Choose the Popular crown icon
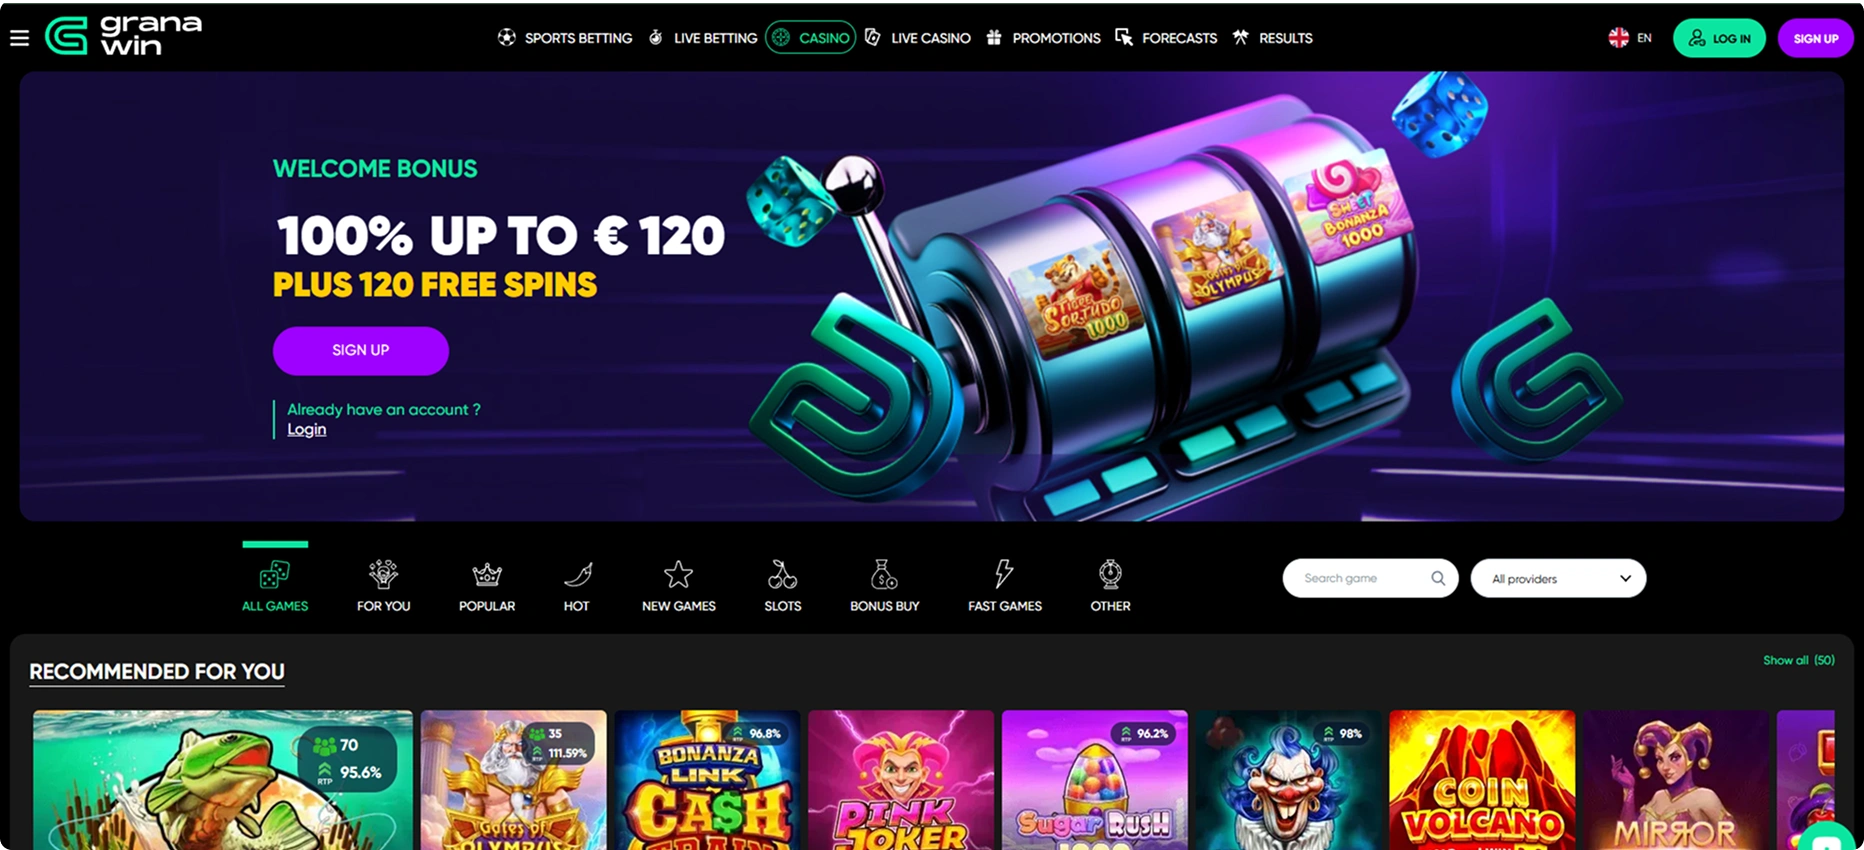 coord(487,574)
